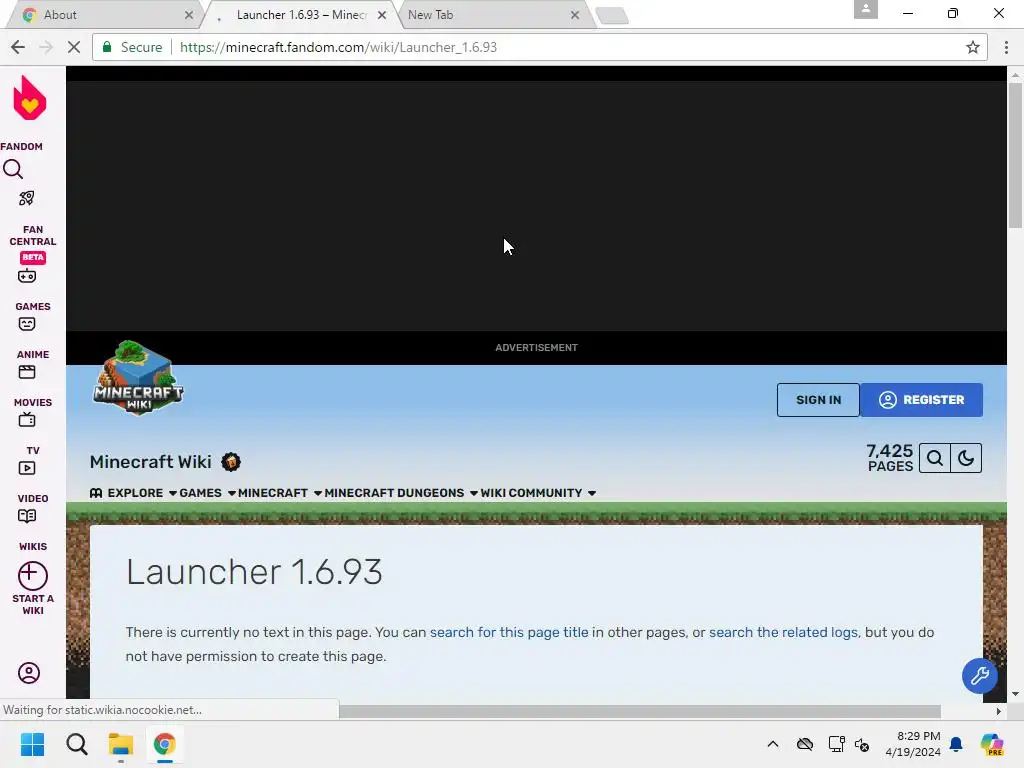Click the vertical scrollbar down arrow

(1015, 694)
